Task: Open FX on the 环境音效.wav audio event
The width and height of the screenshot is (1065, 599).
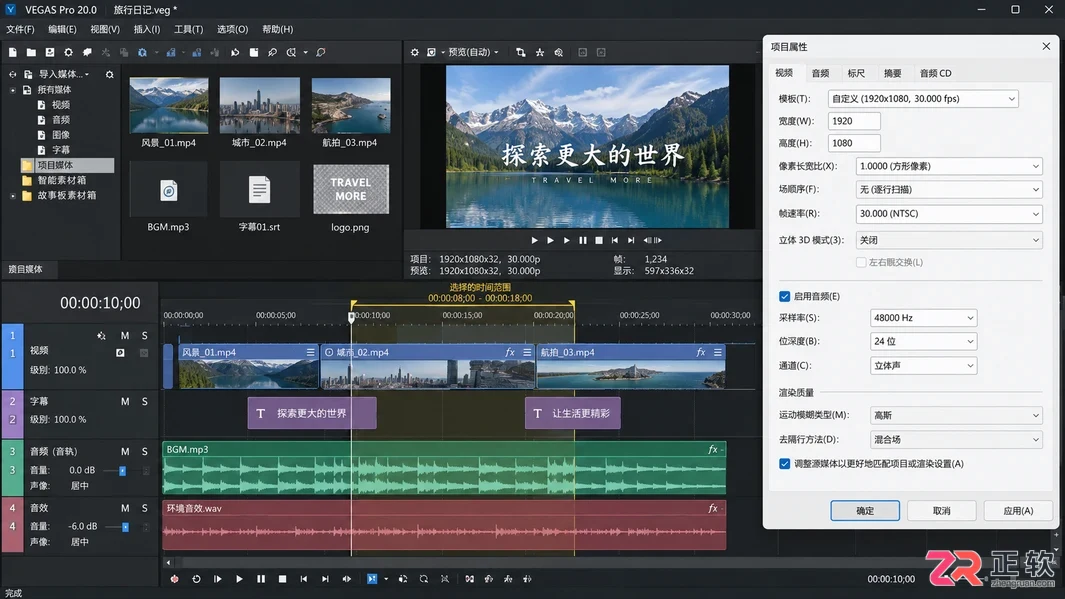Action: pos(713,509)
